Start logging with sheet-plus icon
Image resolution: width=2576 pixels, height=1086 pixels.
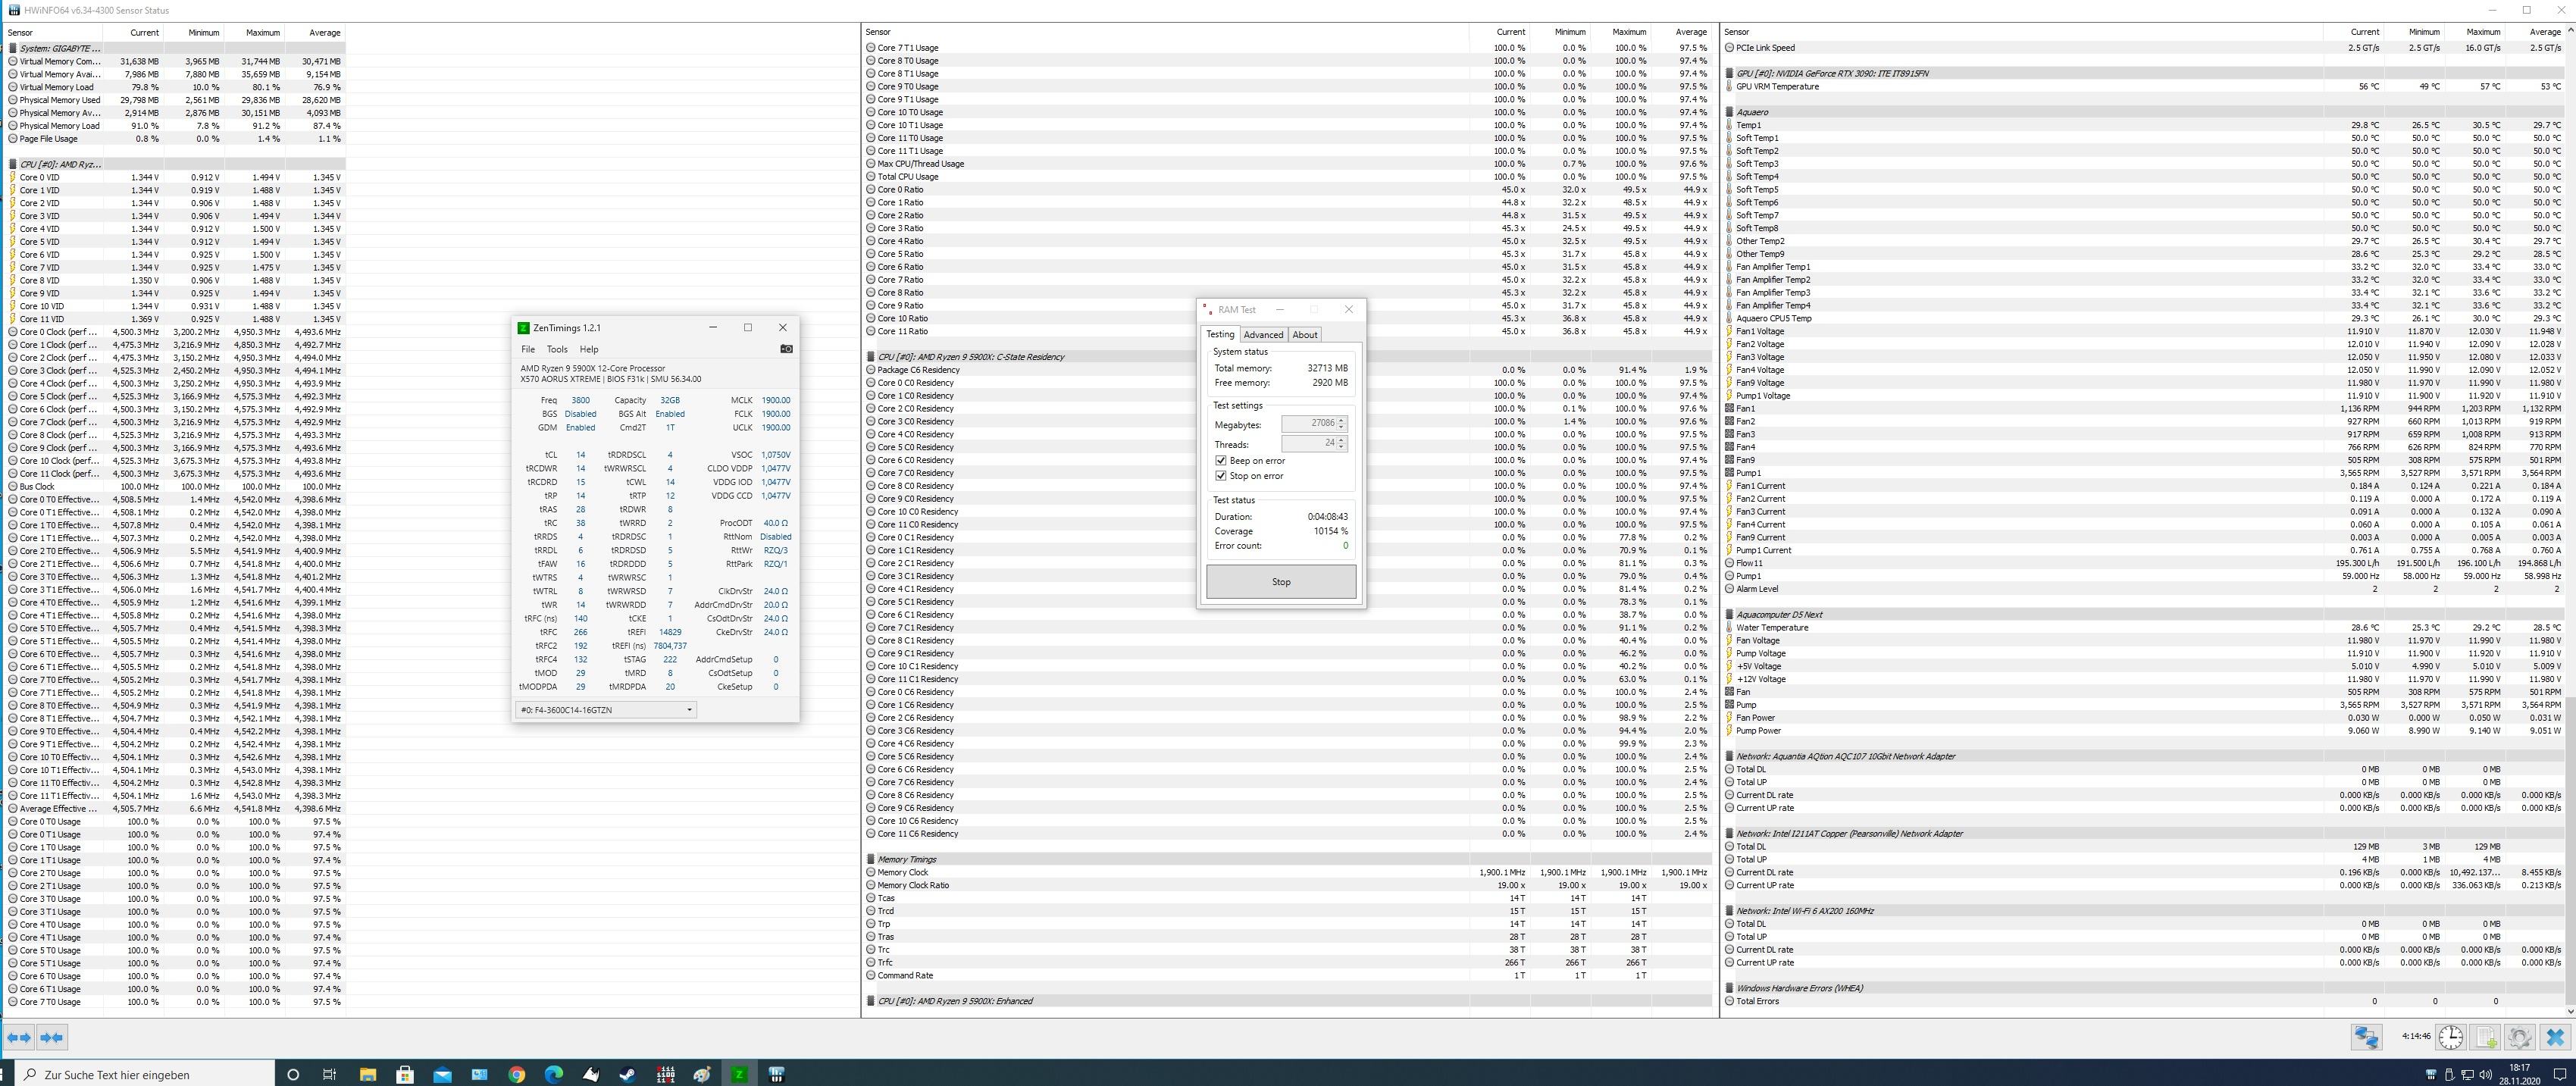click(2486, 1037)
